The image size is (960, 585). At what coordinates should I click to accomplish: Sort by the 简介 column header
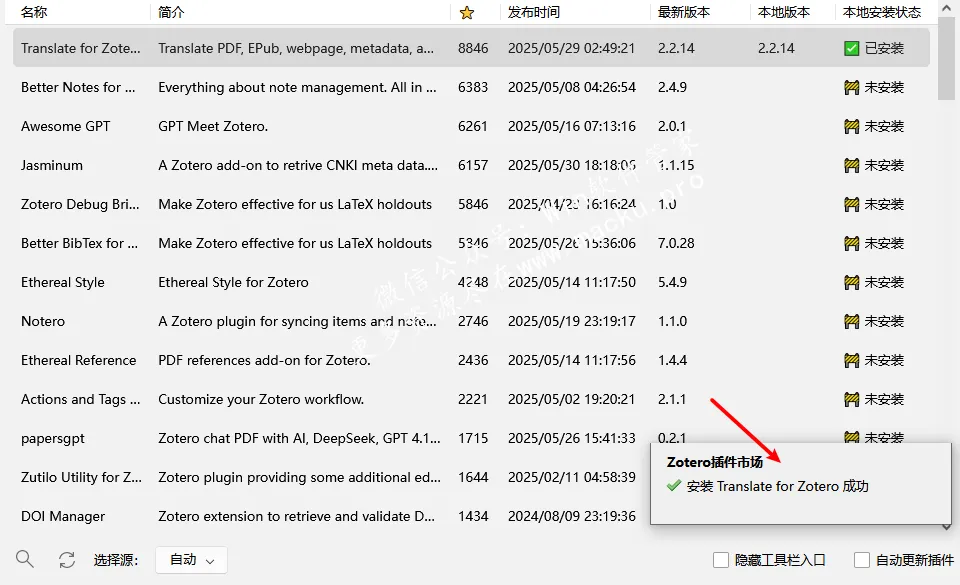171,12
